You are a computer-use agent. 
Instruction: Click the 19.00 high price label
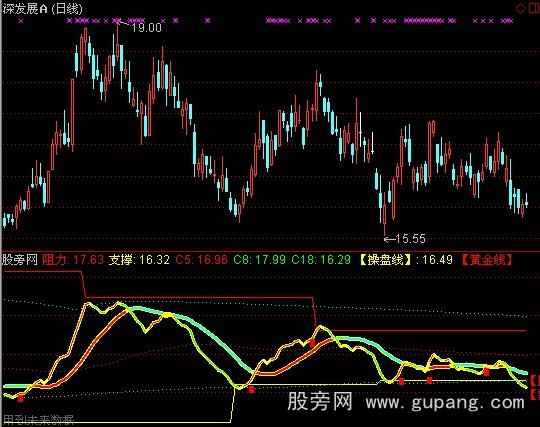146,28
